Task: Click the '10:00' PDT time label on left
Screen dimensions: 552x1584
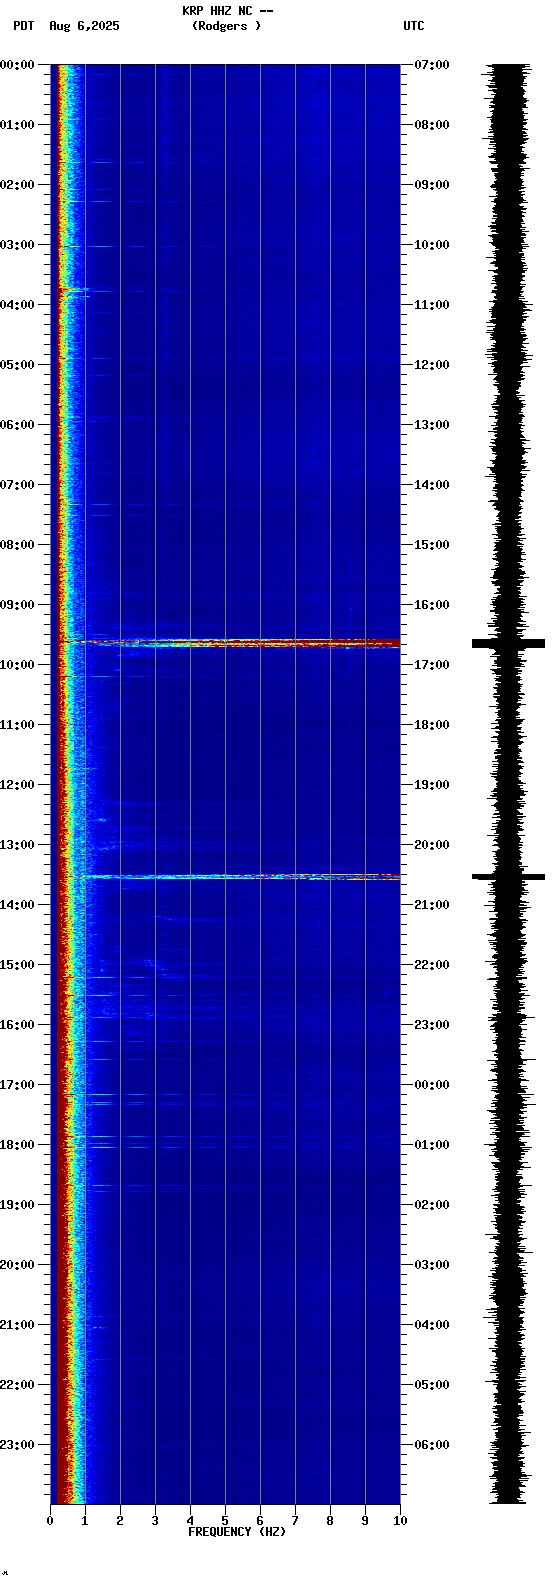Action: (17, 665)
